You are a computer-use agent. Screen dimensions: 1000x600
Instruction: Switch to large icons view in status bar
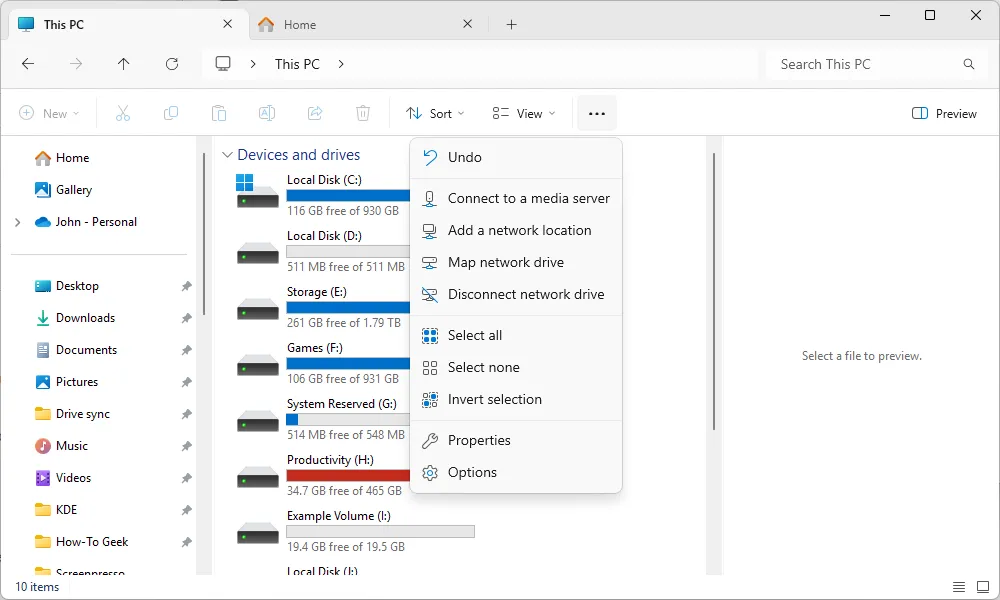(983, 587)
